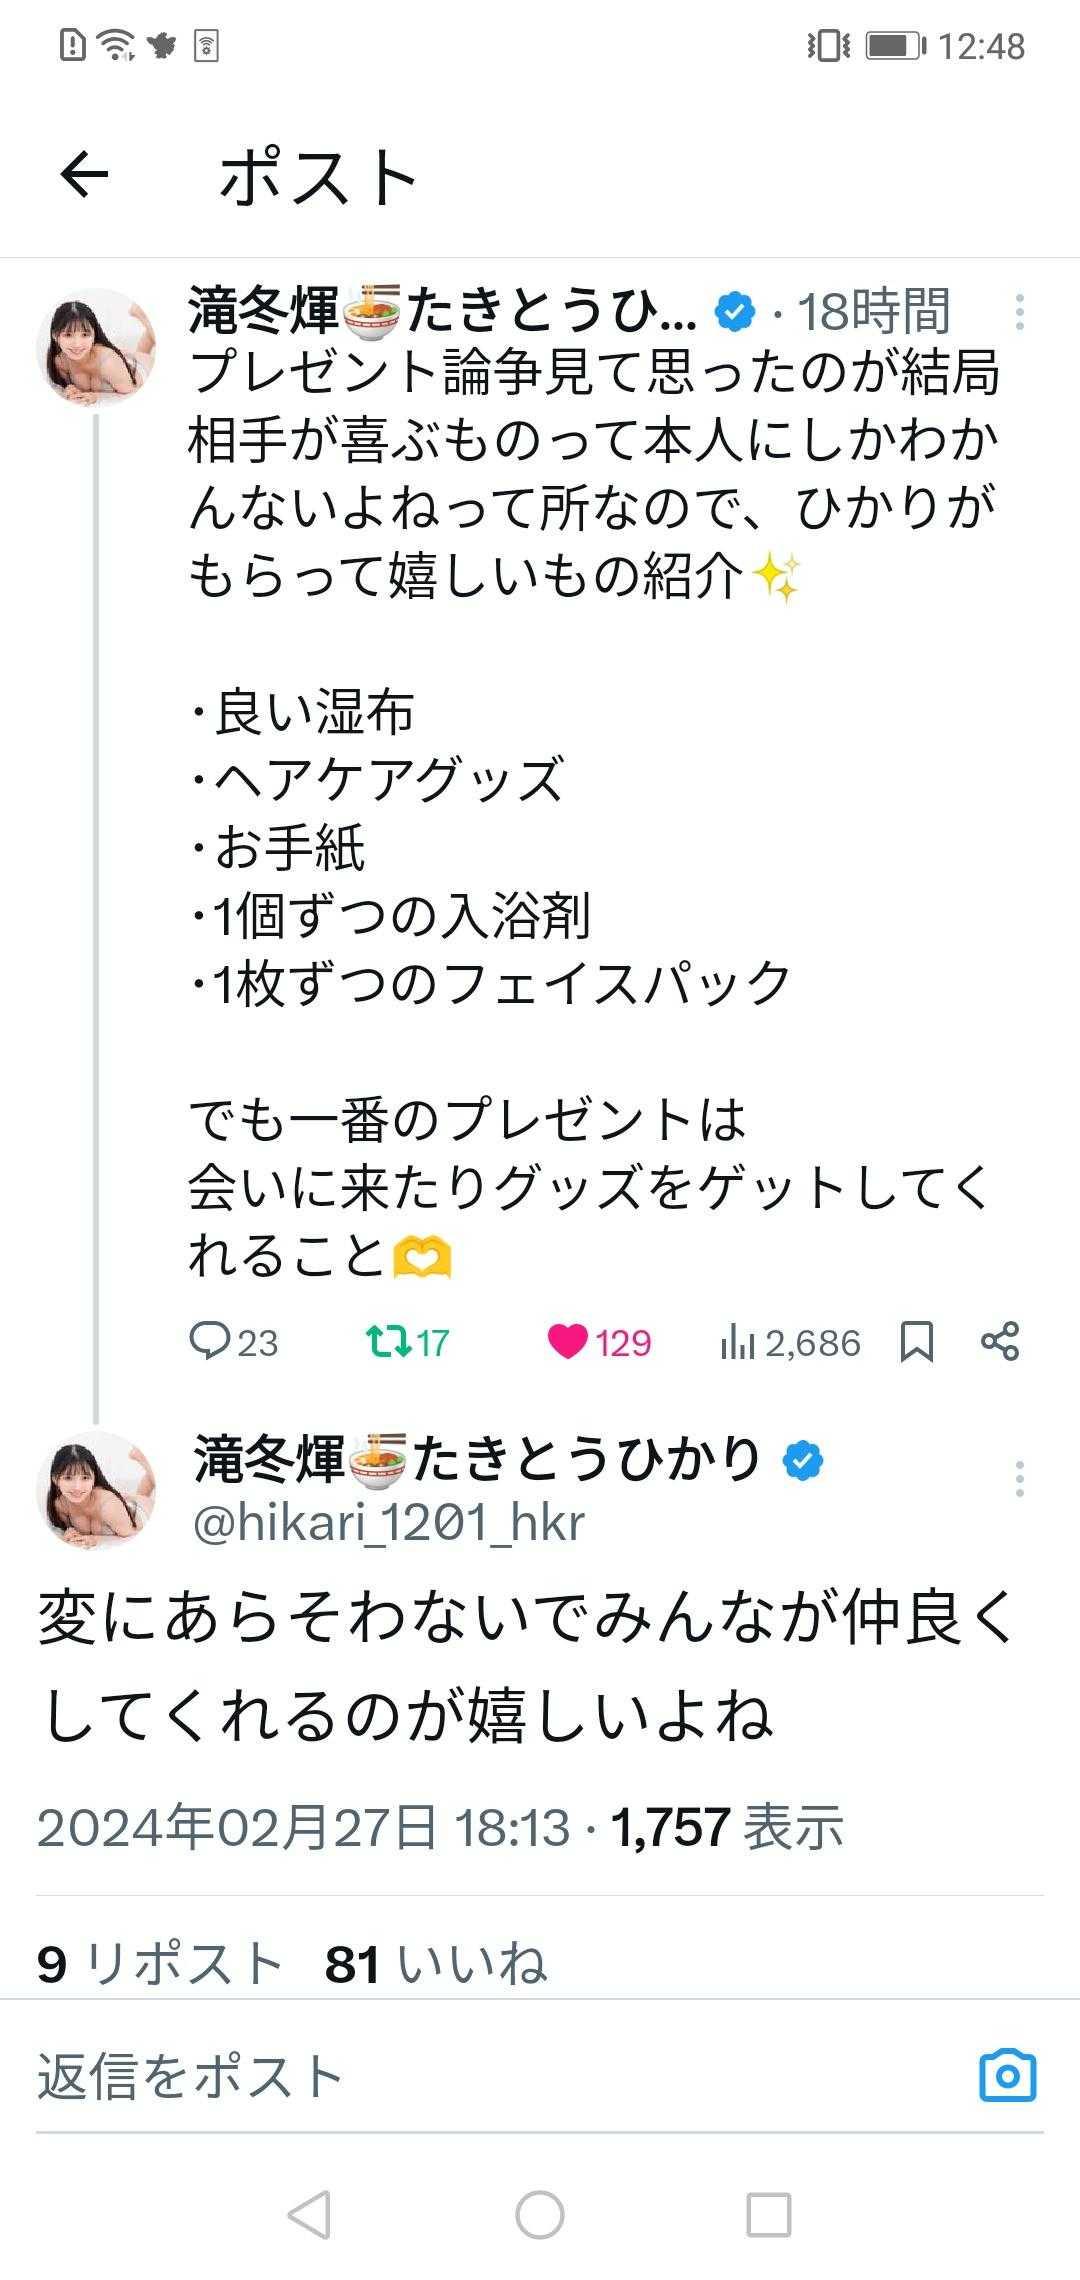The image size is (1080, 2280).
Task: Open the 1,757 表示 view count
Action: click(727, 1826)
